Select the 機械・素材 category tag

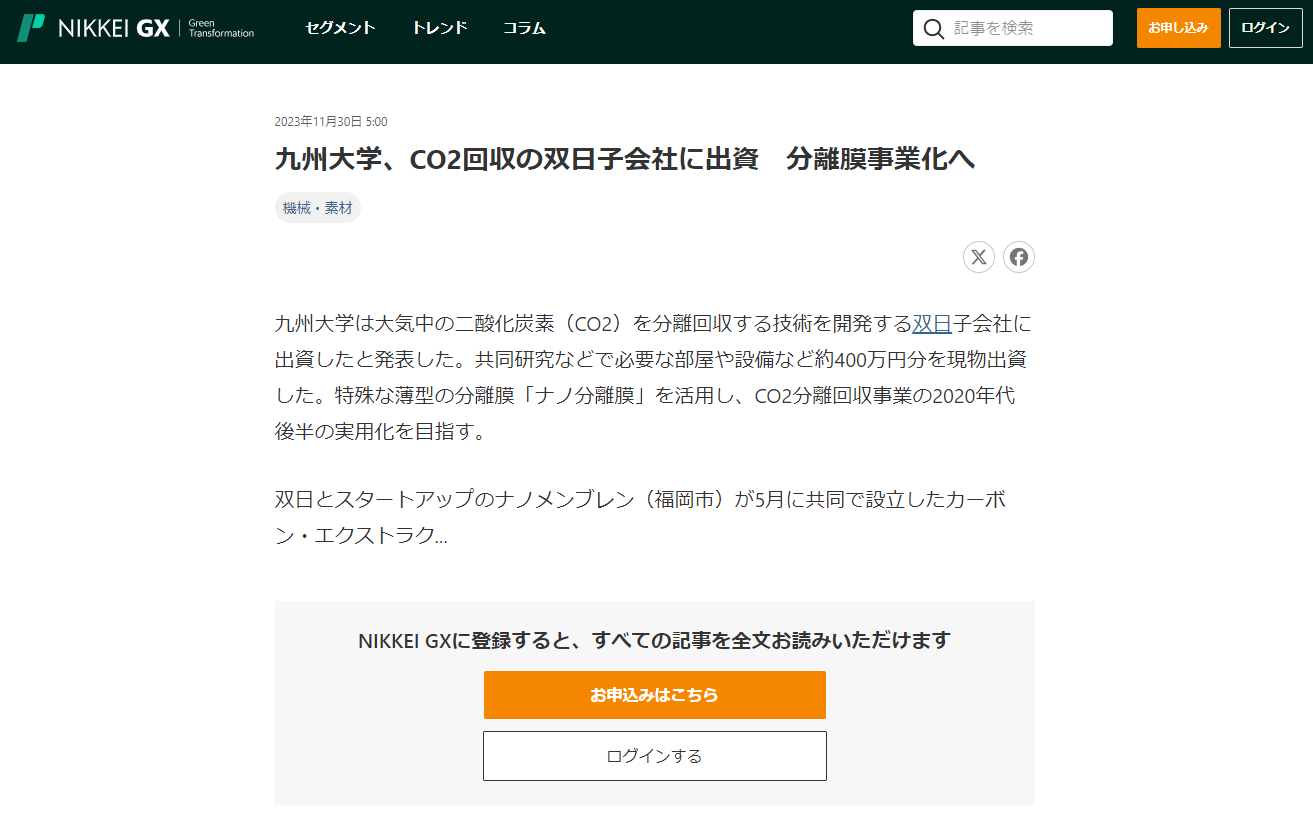pos(317,208)
